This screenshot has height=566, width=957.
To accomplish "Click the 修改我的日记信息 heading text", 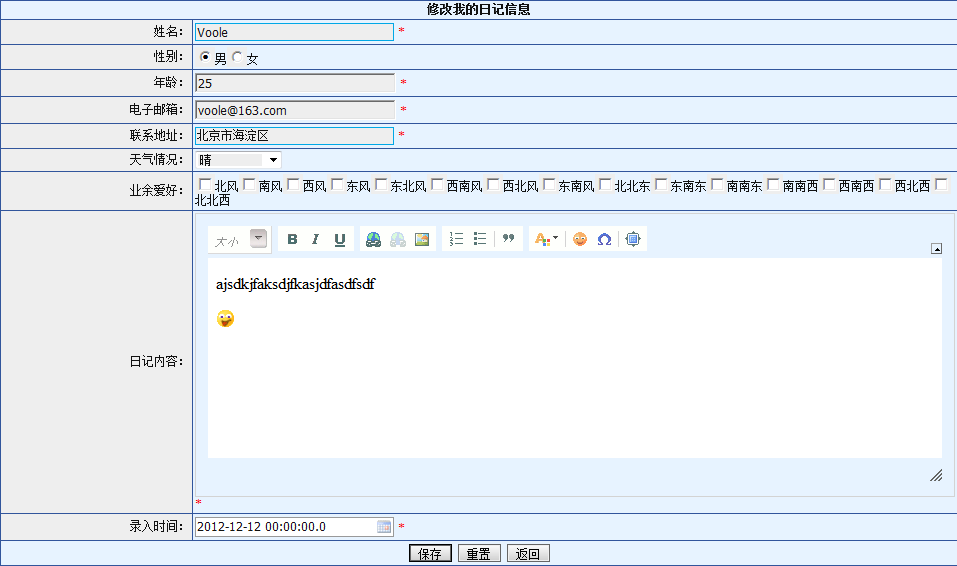I will tap(478, 9).
